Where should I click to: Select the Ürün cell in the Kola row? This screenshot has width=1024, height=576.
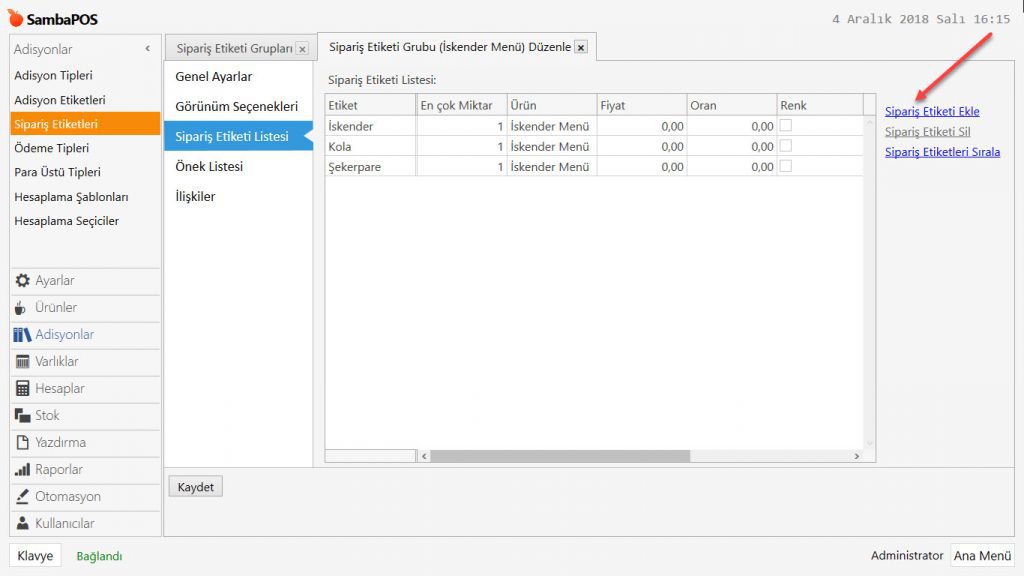[x=550, y=146]
